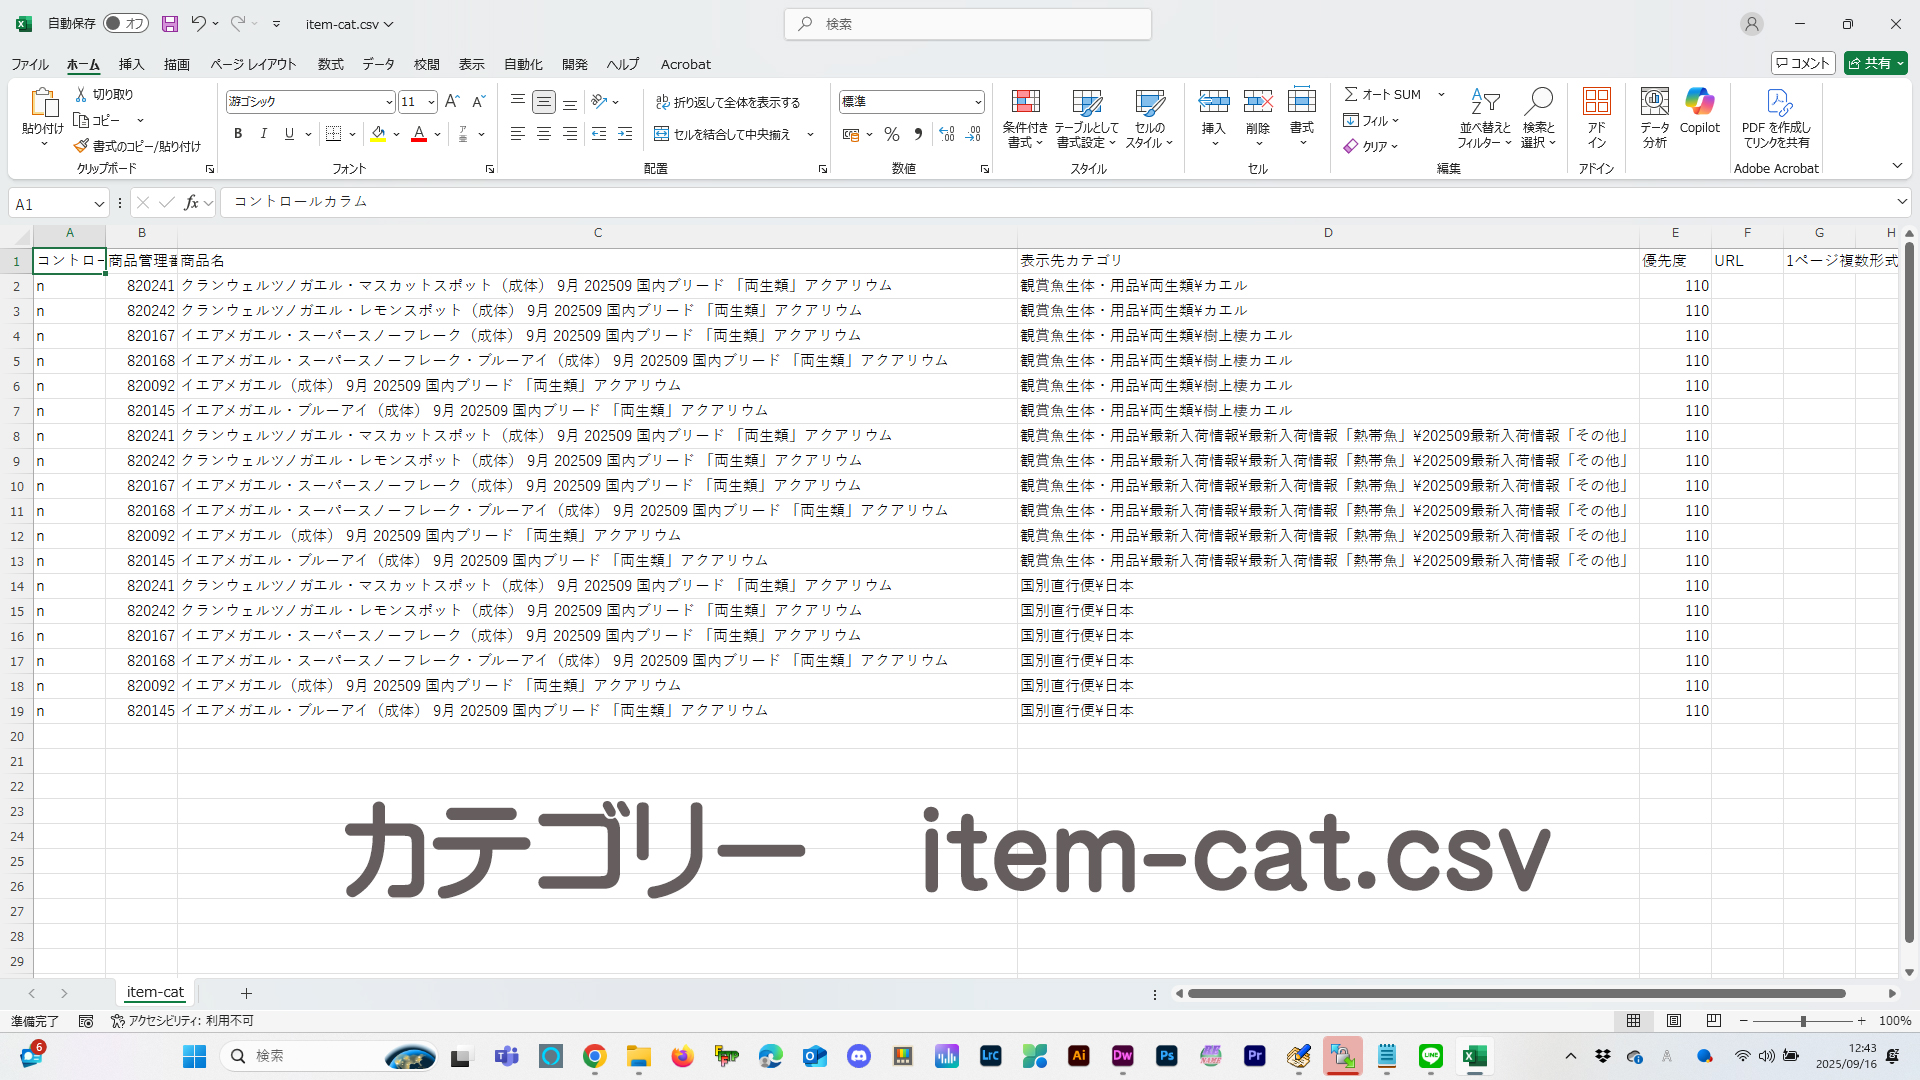Image resolution: width=1920 pixels, height=1080 pixels.
Task: Click the Format Painter brush icon
Action: click(x=81, y=146)
